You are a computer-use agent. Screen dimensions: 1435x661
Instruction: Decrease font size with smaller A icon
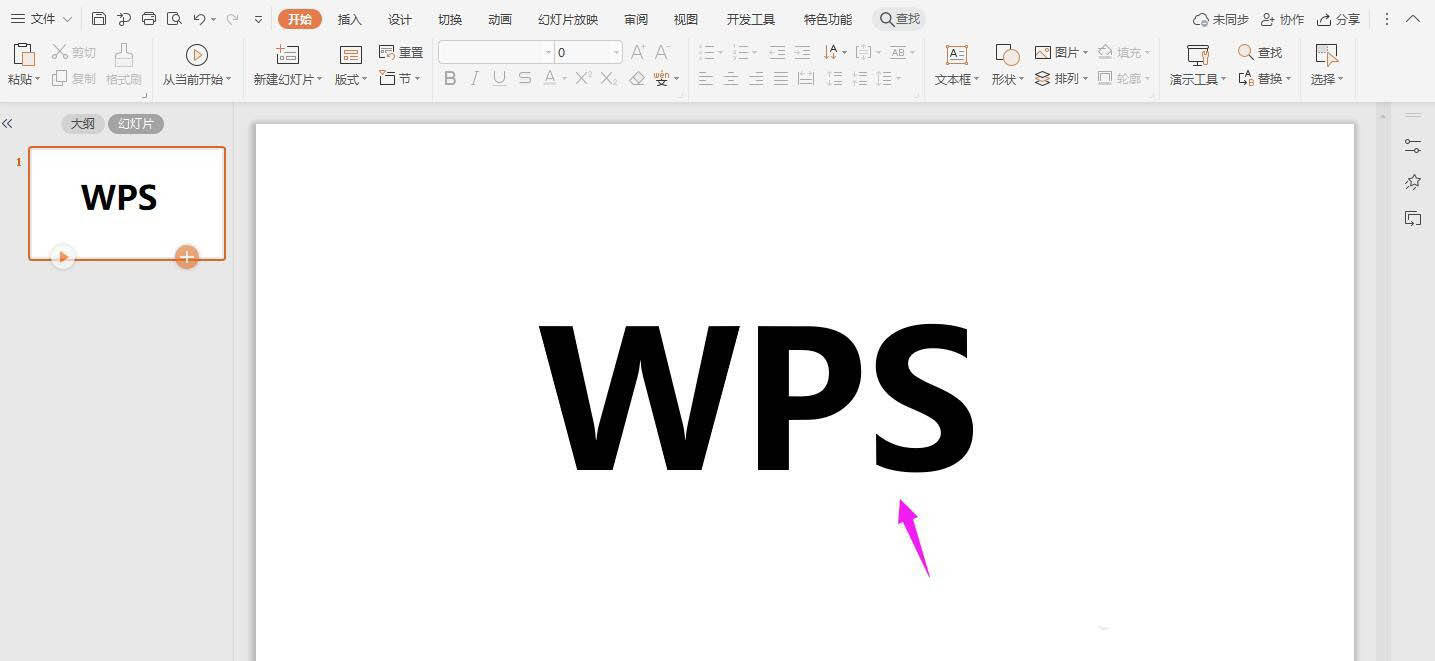661,52
